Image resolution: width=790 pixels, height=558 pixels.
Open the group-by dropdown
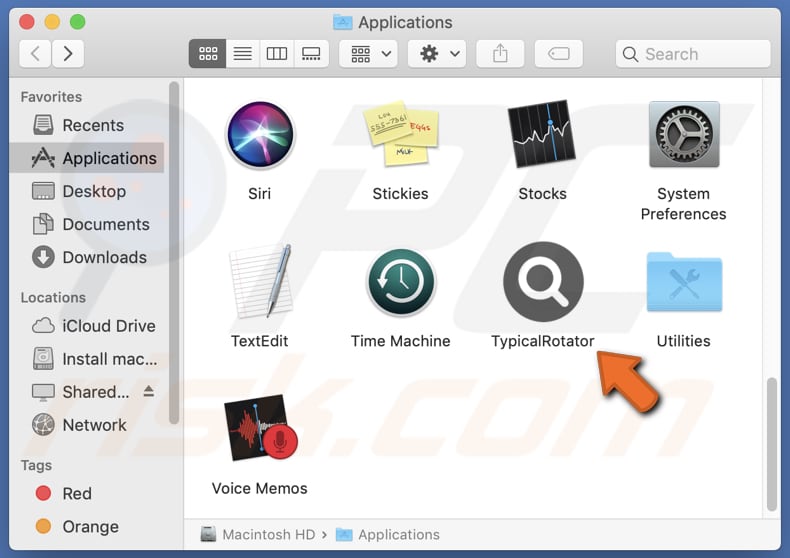368,53
